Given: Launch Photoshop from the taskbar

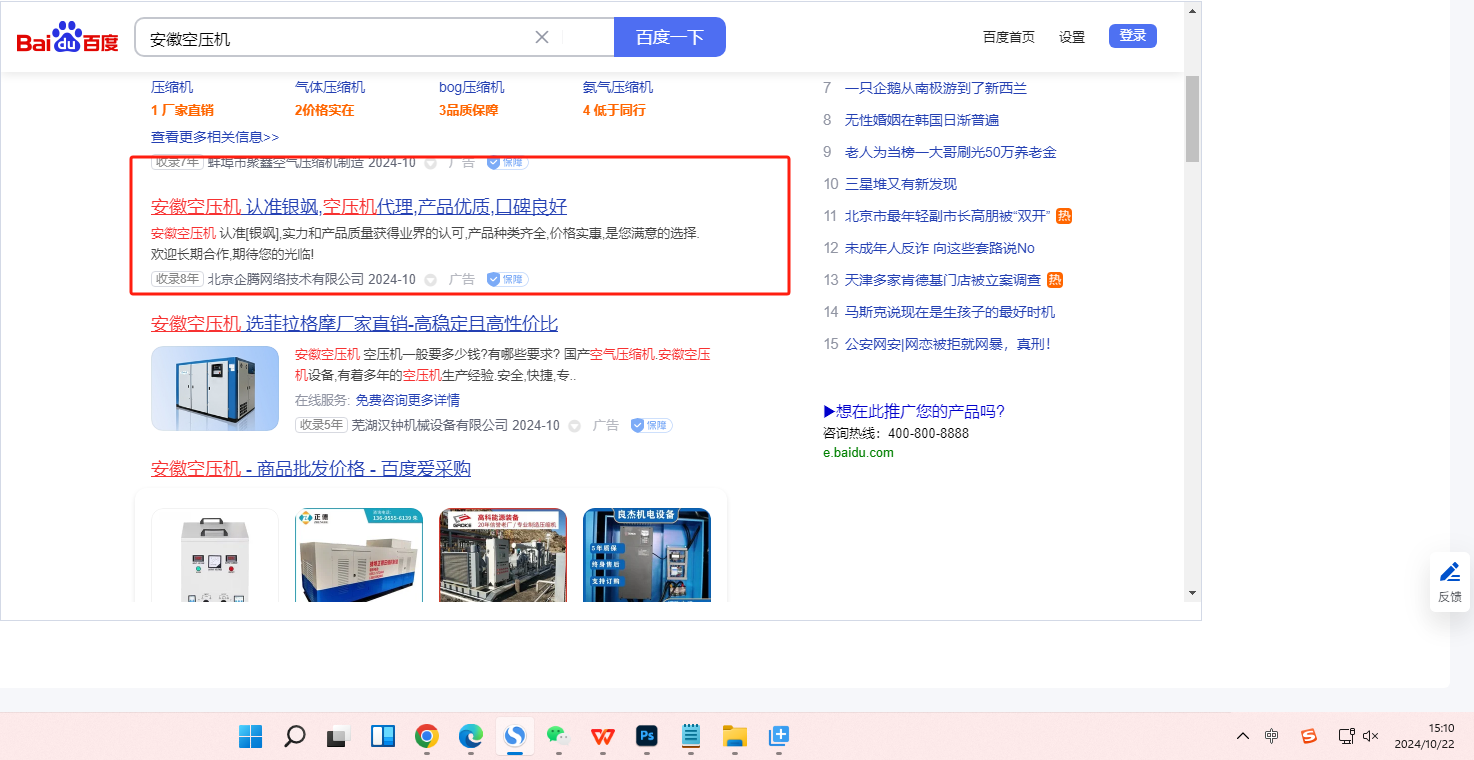Looking at the screenshot, I should pyautogui.click(x=647, y=737).
